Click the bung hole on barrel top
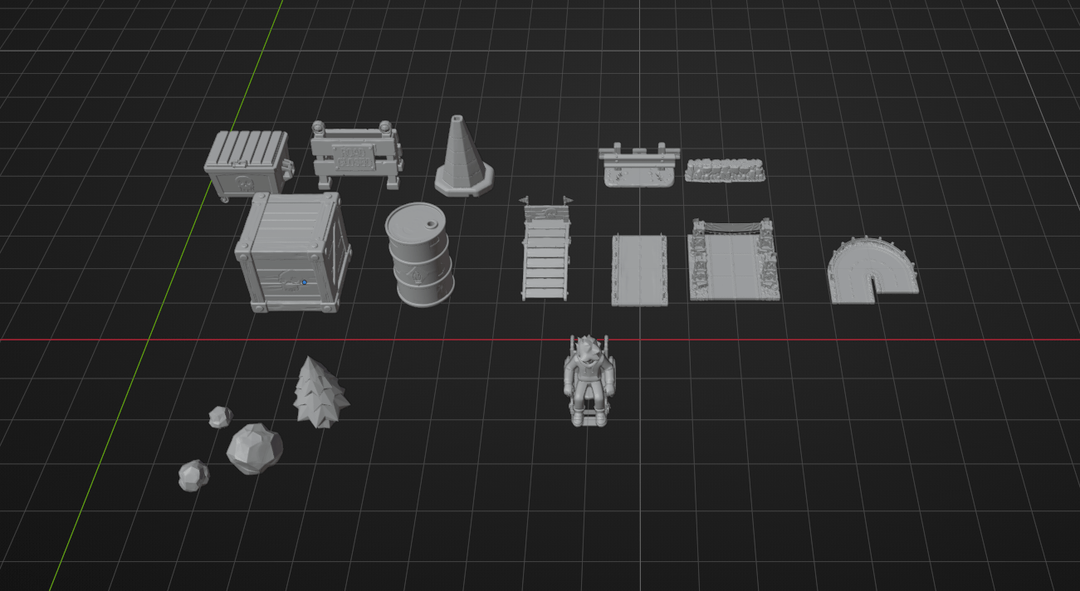Image resolution: width=1080 pixels, height=591 pixels. point(431,223)
